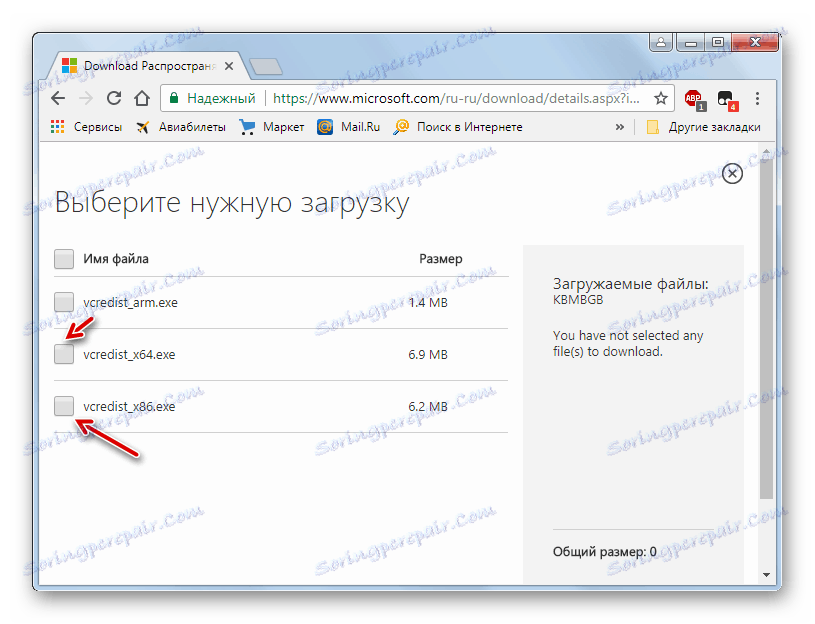The image size is (815, 624).
Task: Open the browser home page
Action: click(x=141, y=98)
